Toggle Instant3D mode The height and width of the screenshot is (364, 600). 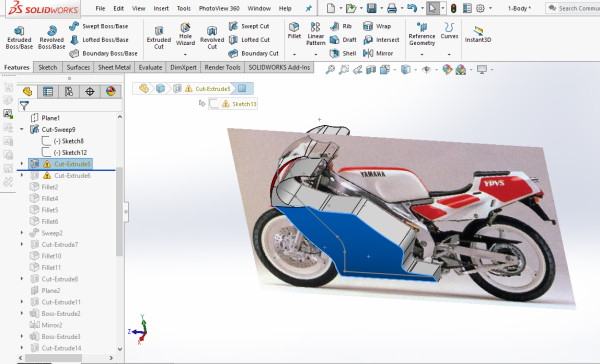(x=478, y=34)
